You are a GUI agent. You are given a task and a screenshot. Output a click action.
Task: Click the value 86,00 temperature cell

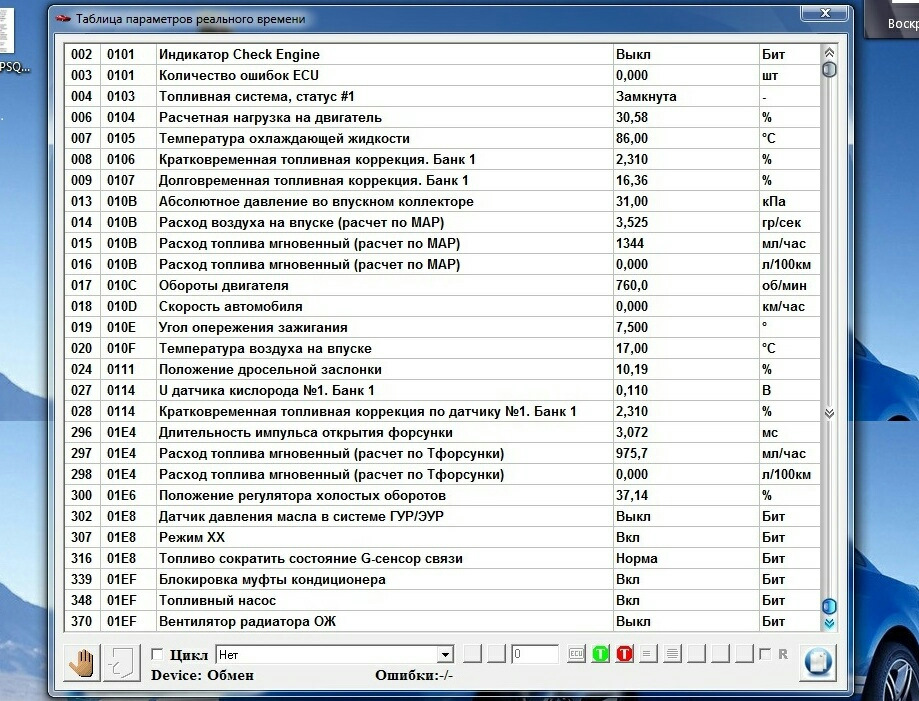(x=686, y=138)
